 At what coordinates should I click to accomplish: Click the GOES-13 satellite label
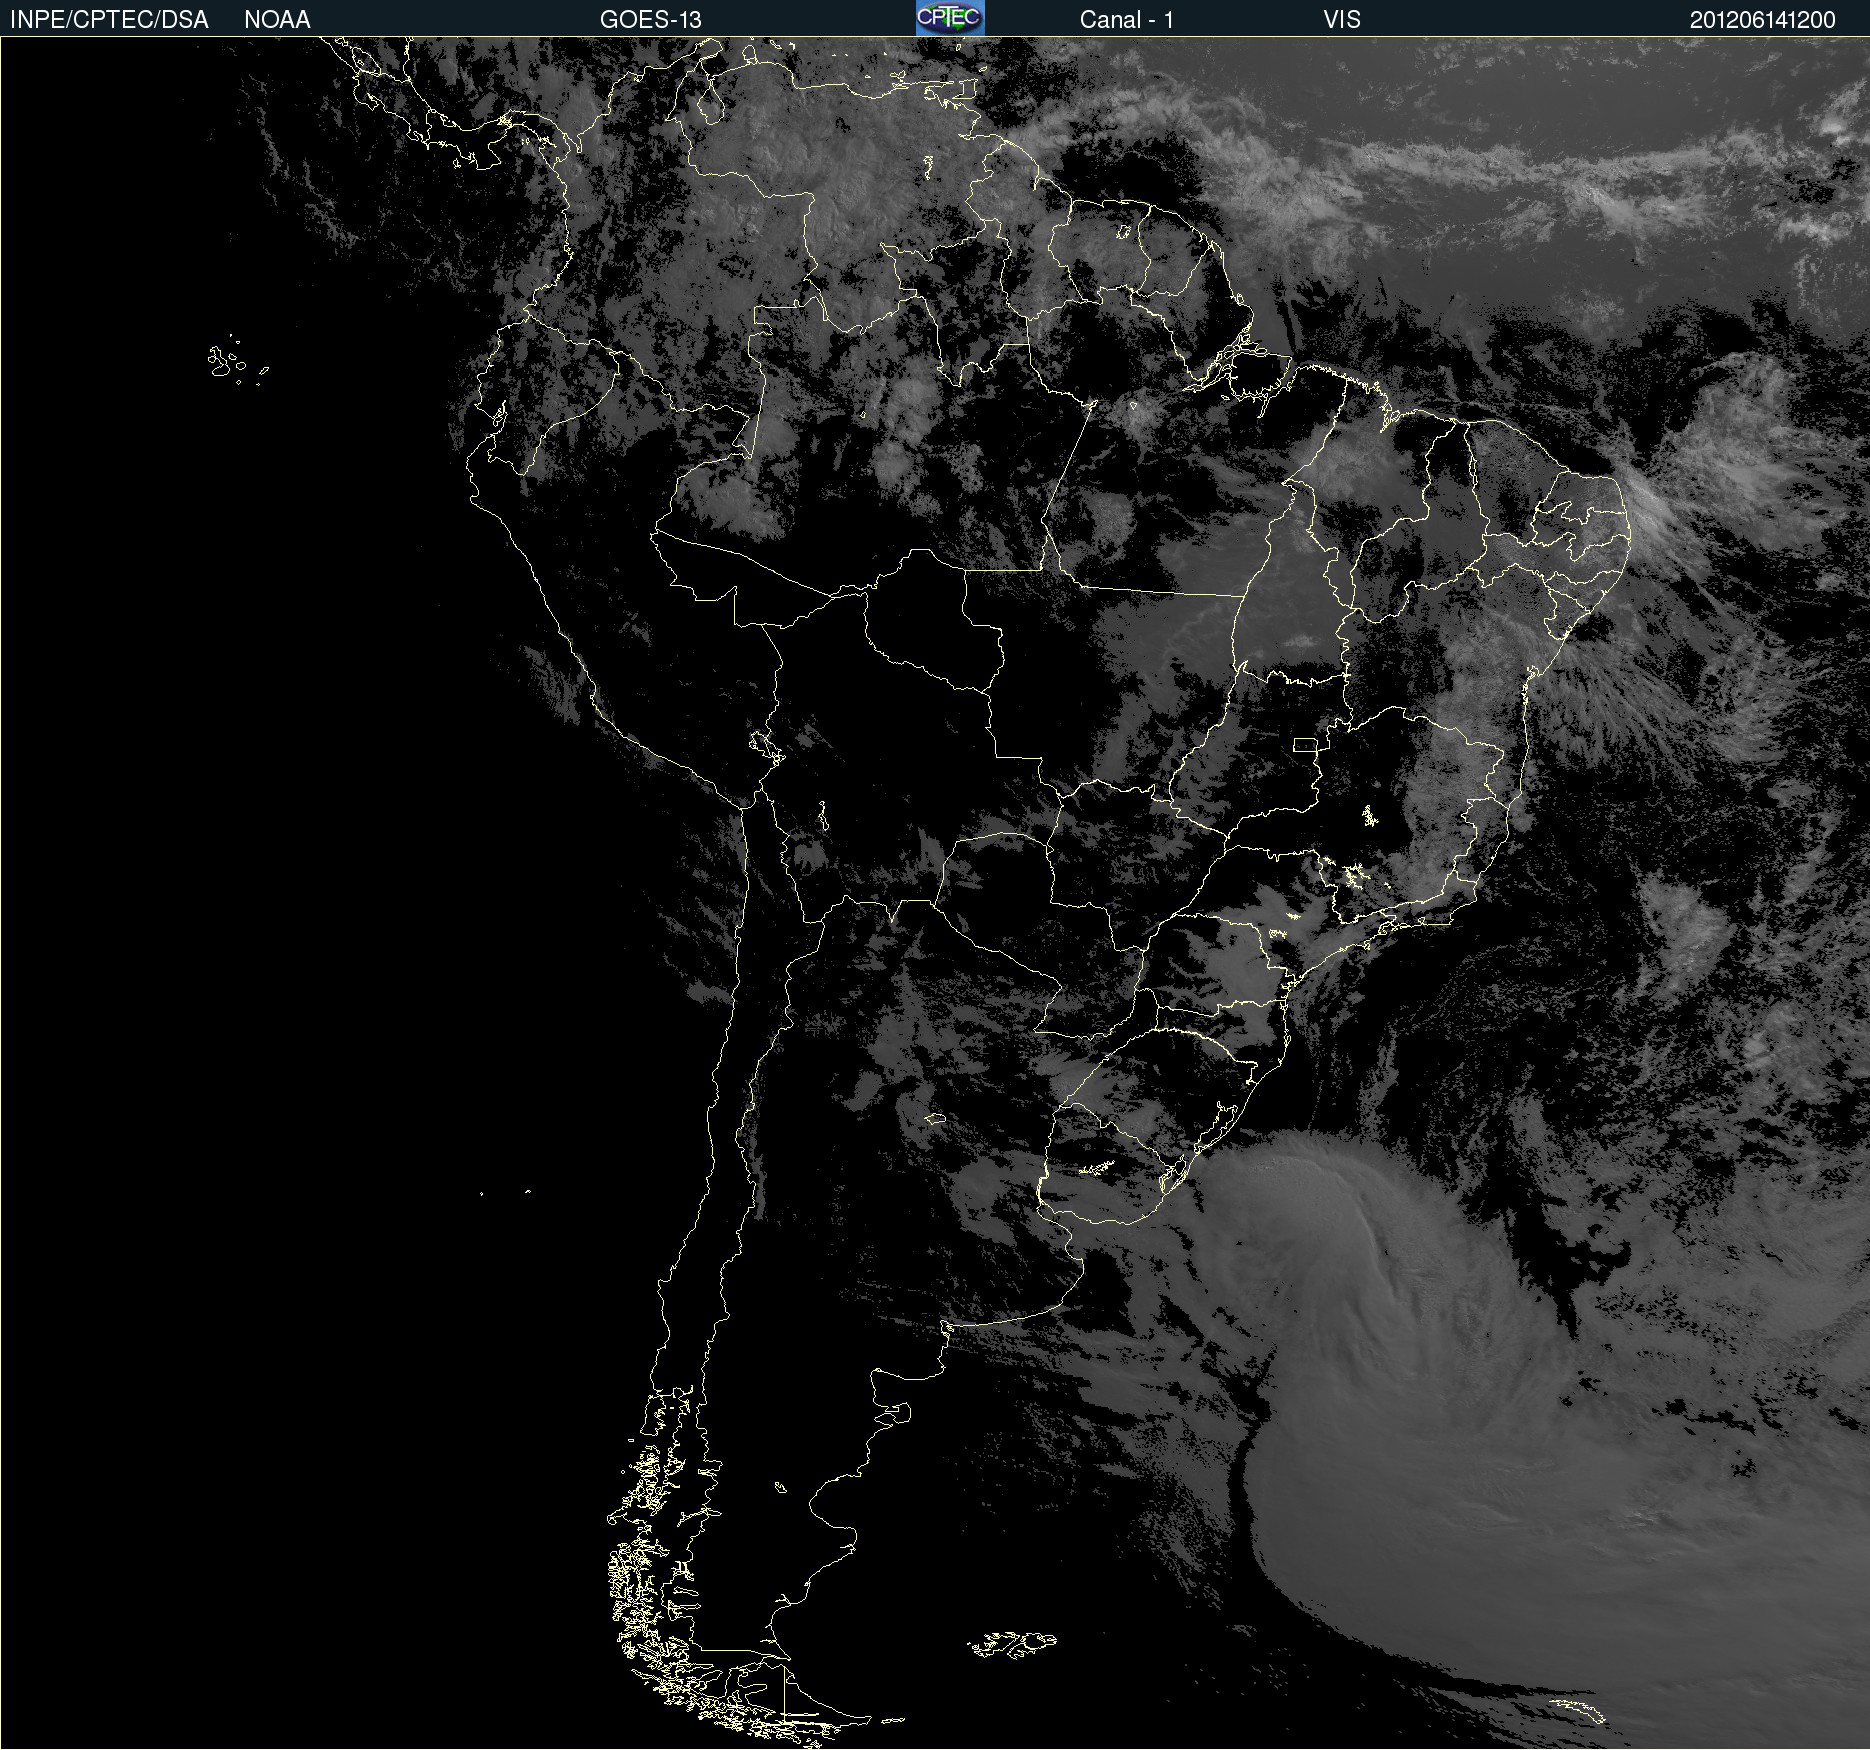(650, 20)
